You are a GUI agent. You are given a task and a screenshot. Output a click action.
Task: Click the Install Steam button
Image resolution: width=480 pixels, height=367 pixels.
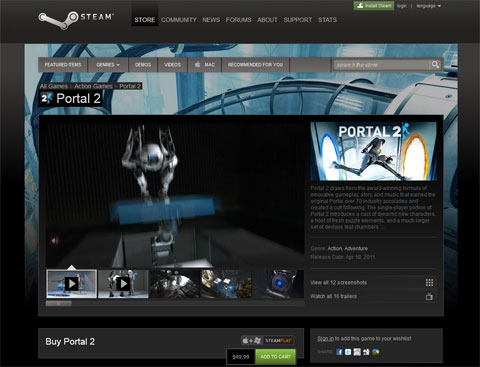[374, 6]
